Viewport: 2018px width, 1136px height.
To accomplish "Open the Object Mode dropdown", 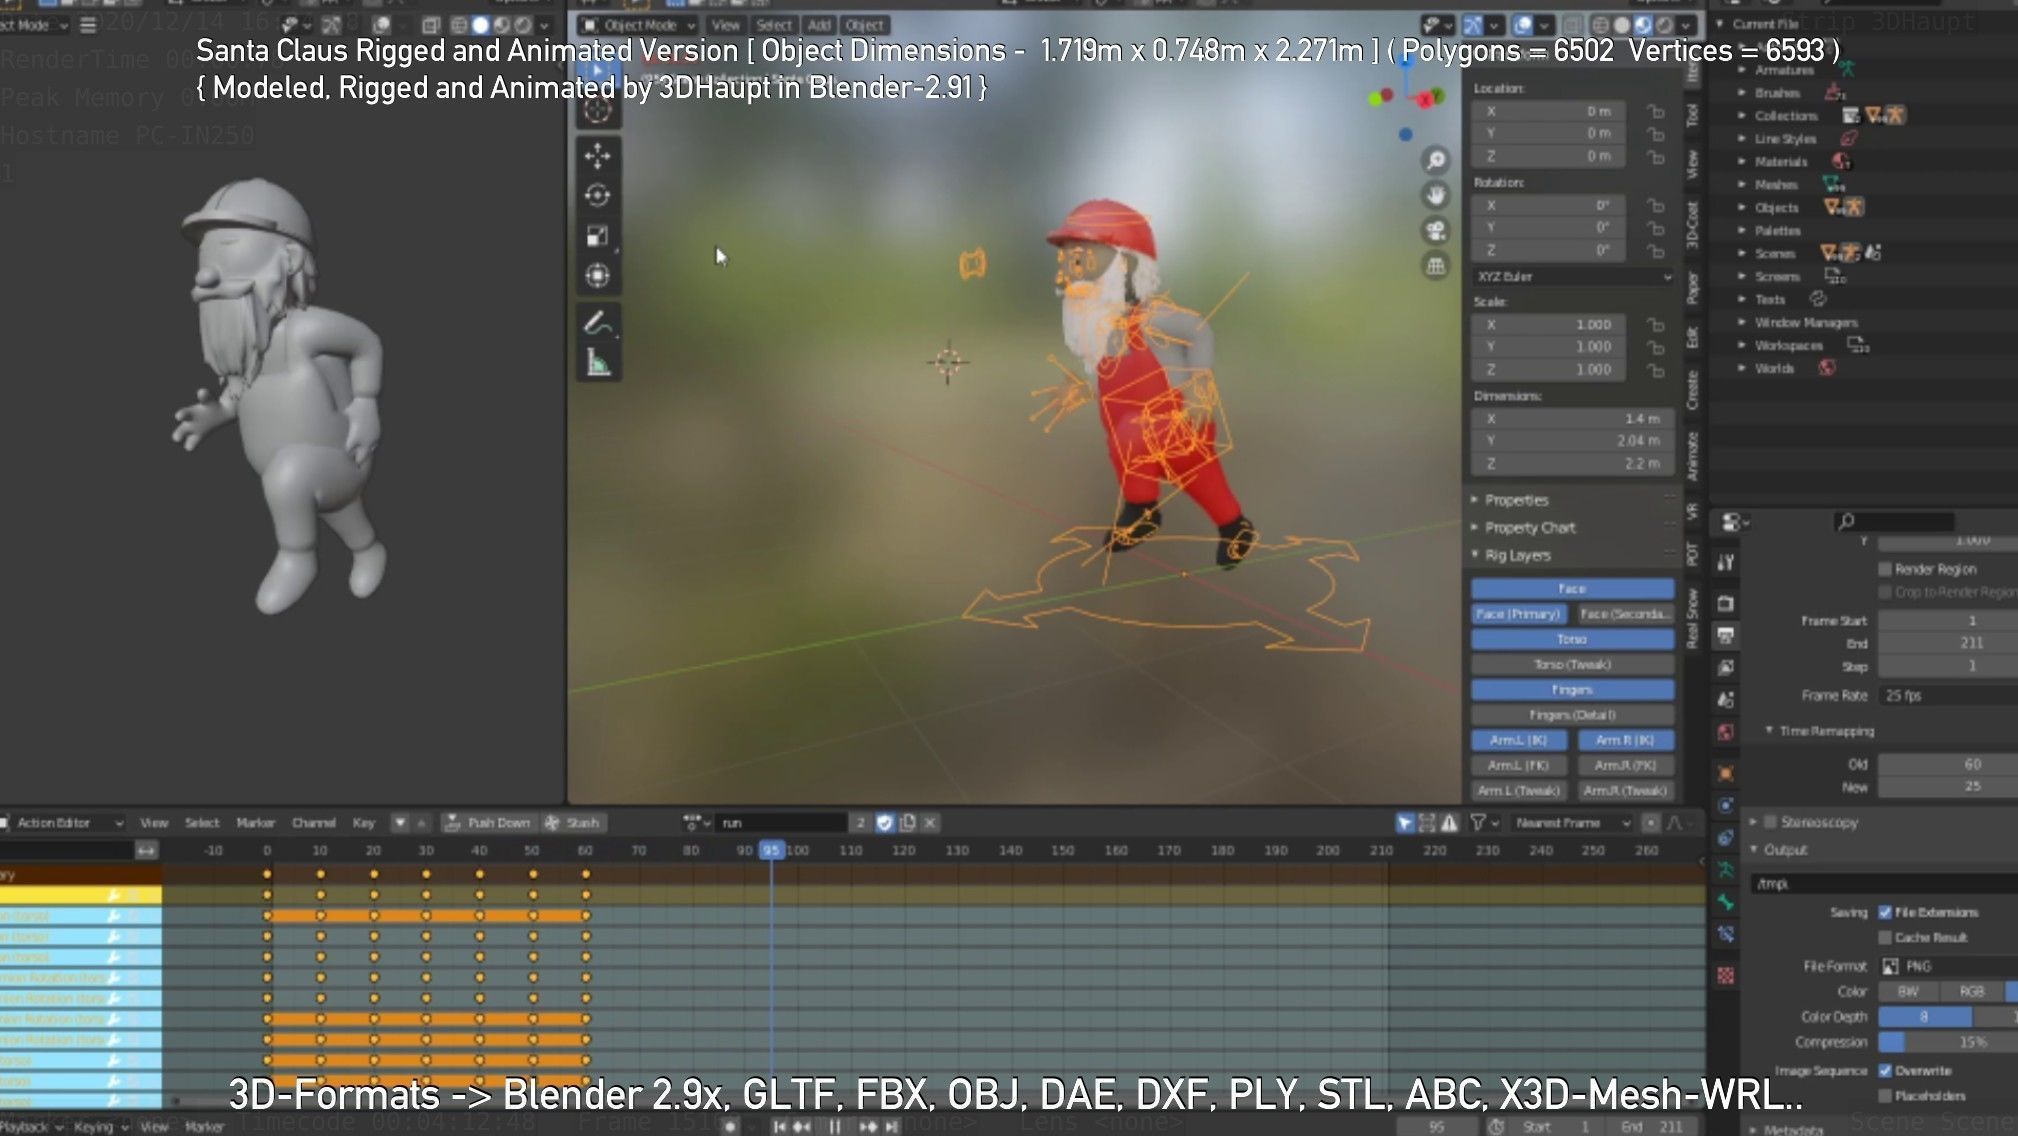I will [x=639, y=25].
